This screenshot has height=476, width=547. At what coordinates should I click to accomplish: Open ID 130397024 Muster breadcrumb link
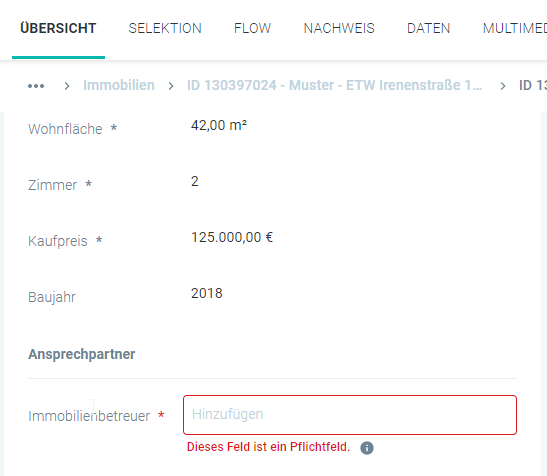point(334,85)
